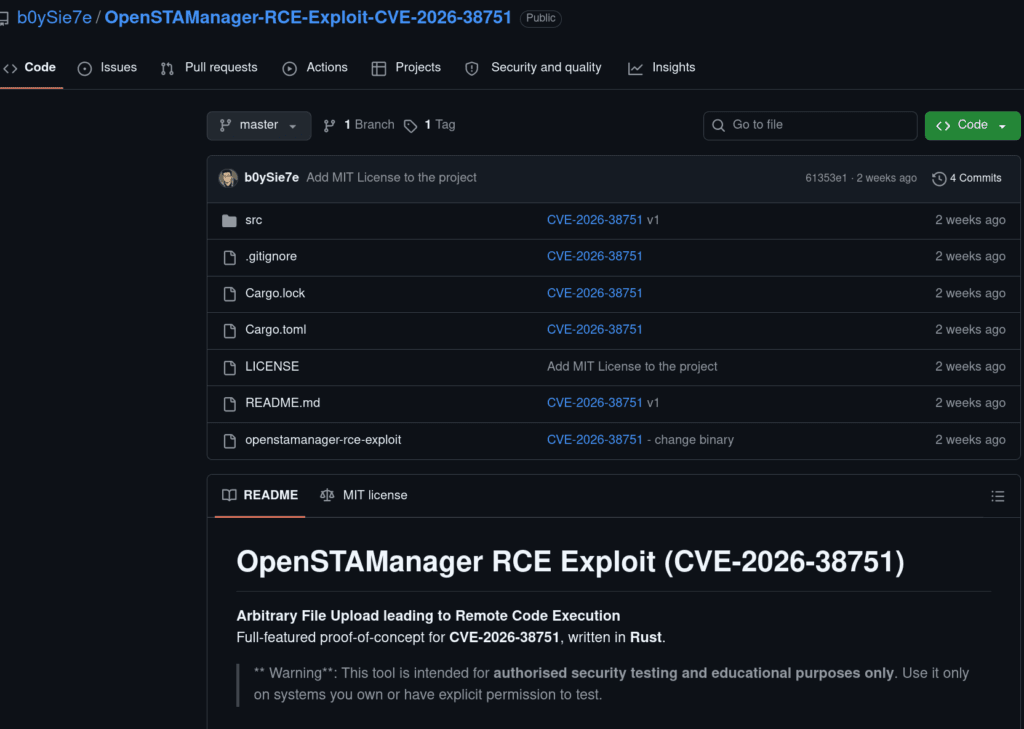This screenshot has height=729, width=1024.
Task: Click the Projects table icon
Action: coord(379,69)
